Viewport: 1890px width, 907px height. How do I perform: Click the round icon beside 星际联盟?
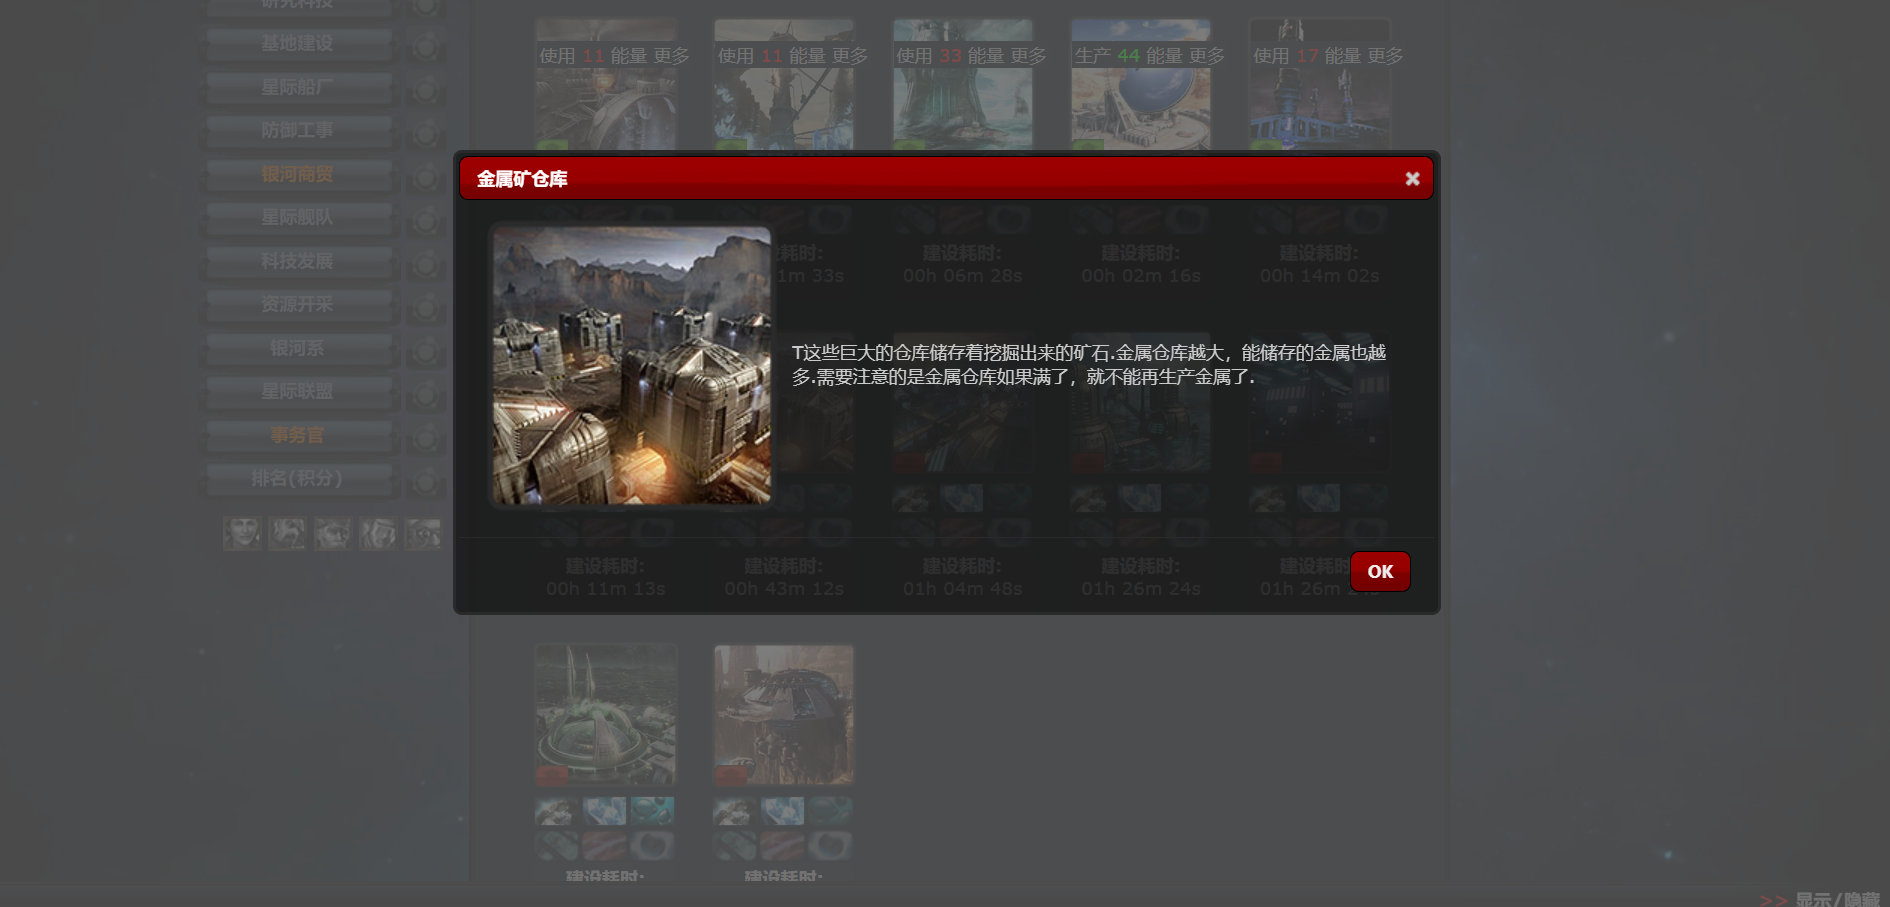click(426, 395)
